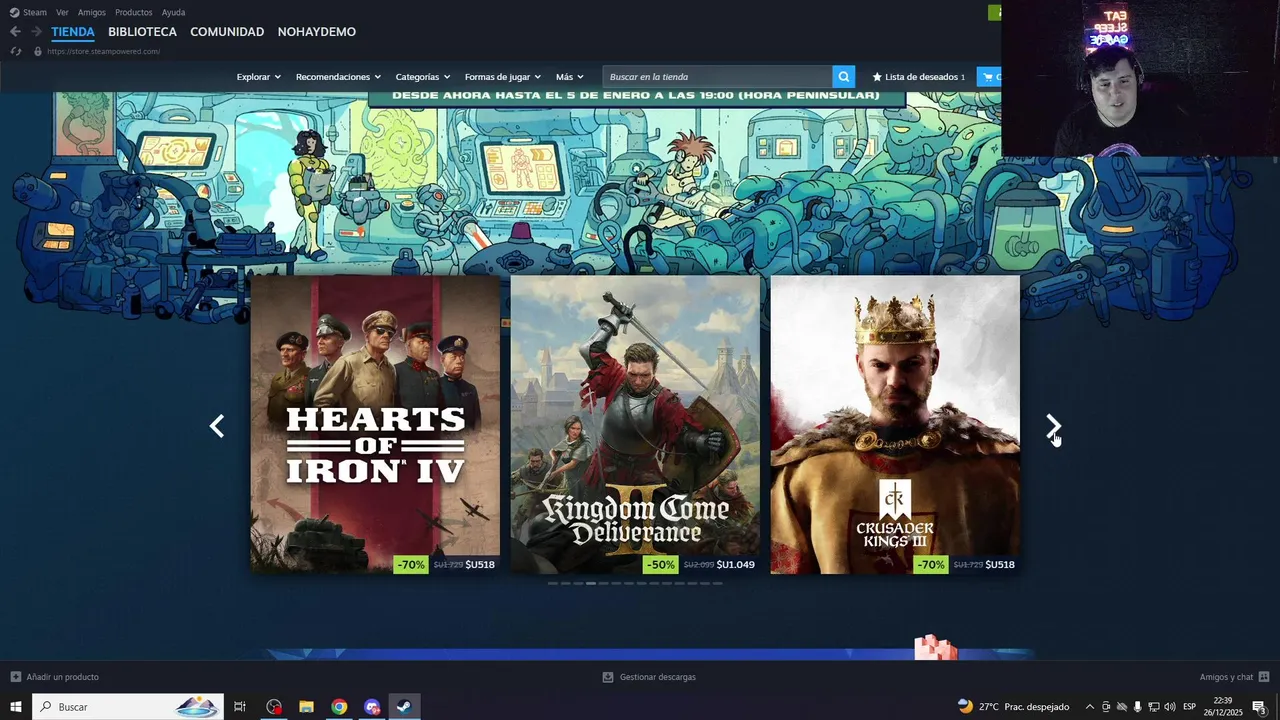
Task: Expand the Recomendaciones dropdown
Action: point(338,77)
